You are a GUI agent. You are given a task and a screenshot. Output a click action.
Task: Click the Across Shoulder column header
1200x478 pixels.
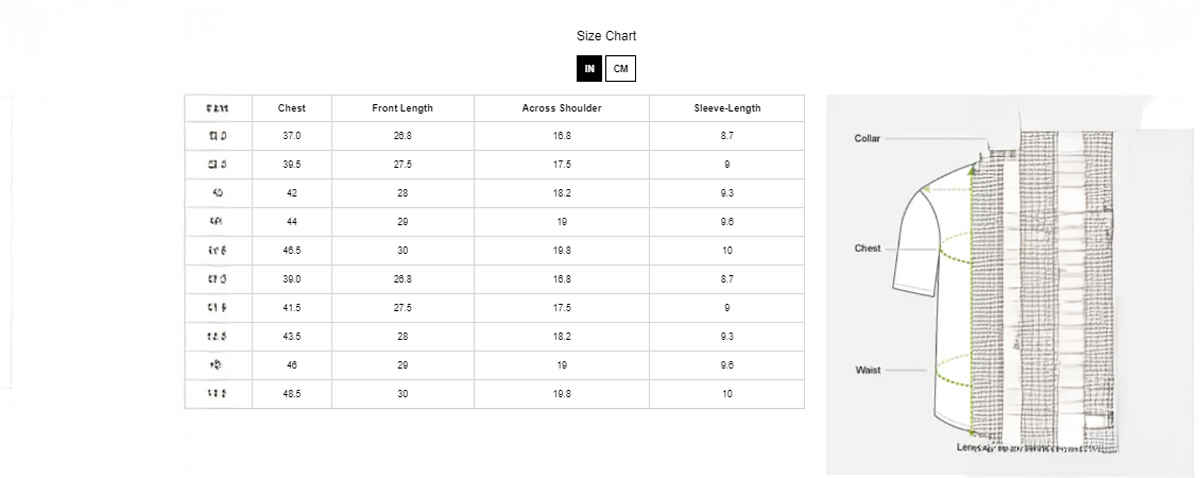coord(561,108)
